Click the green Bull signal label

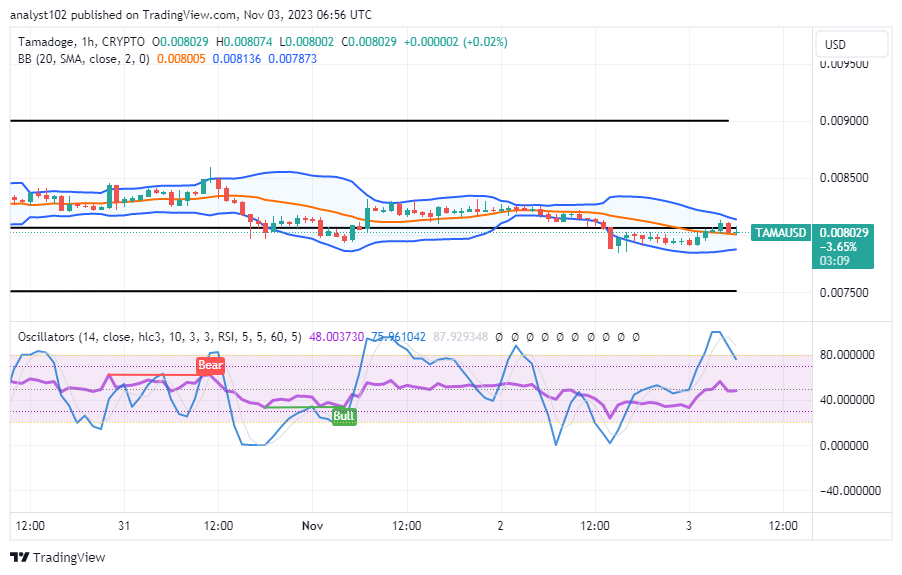pos(344,416)
